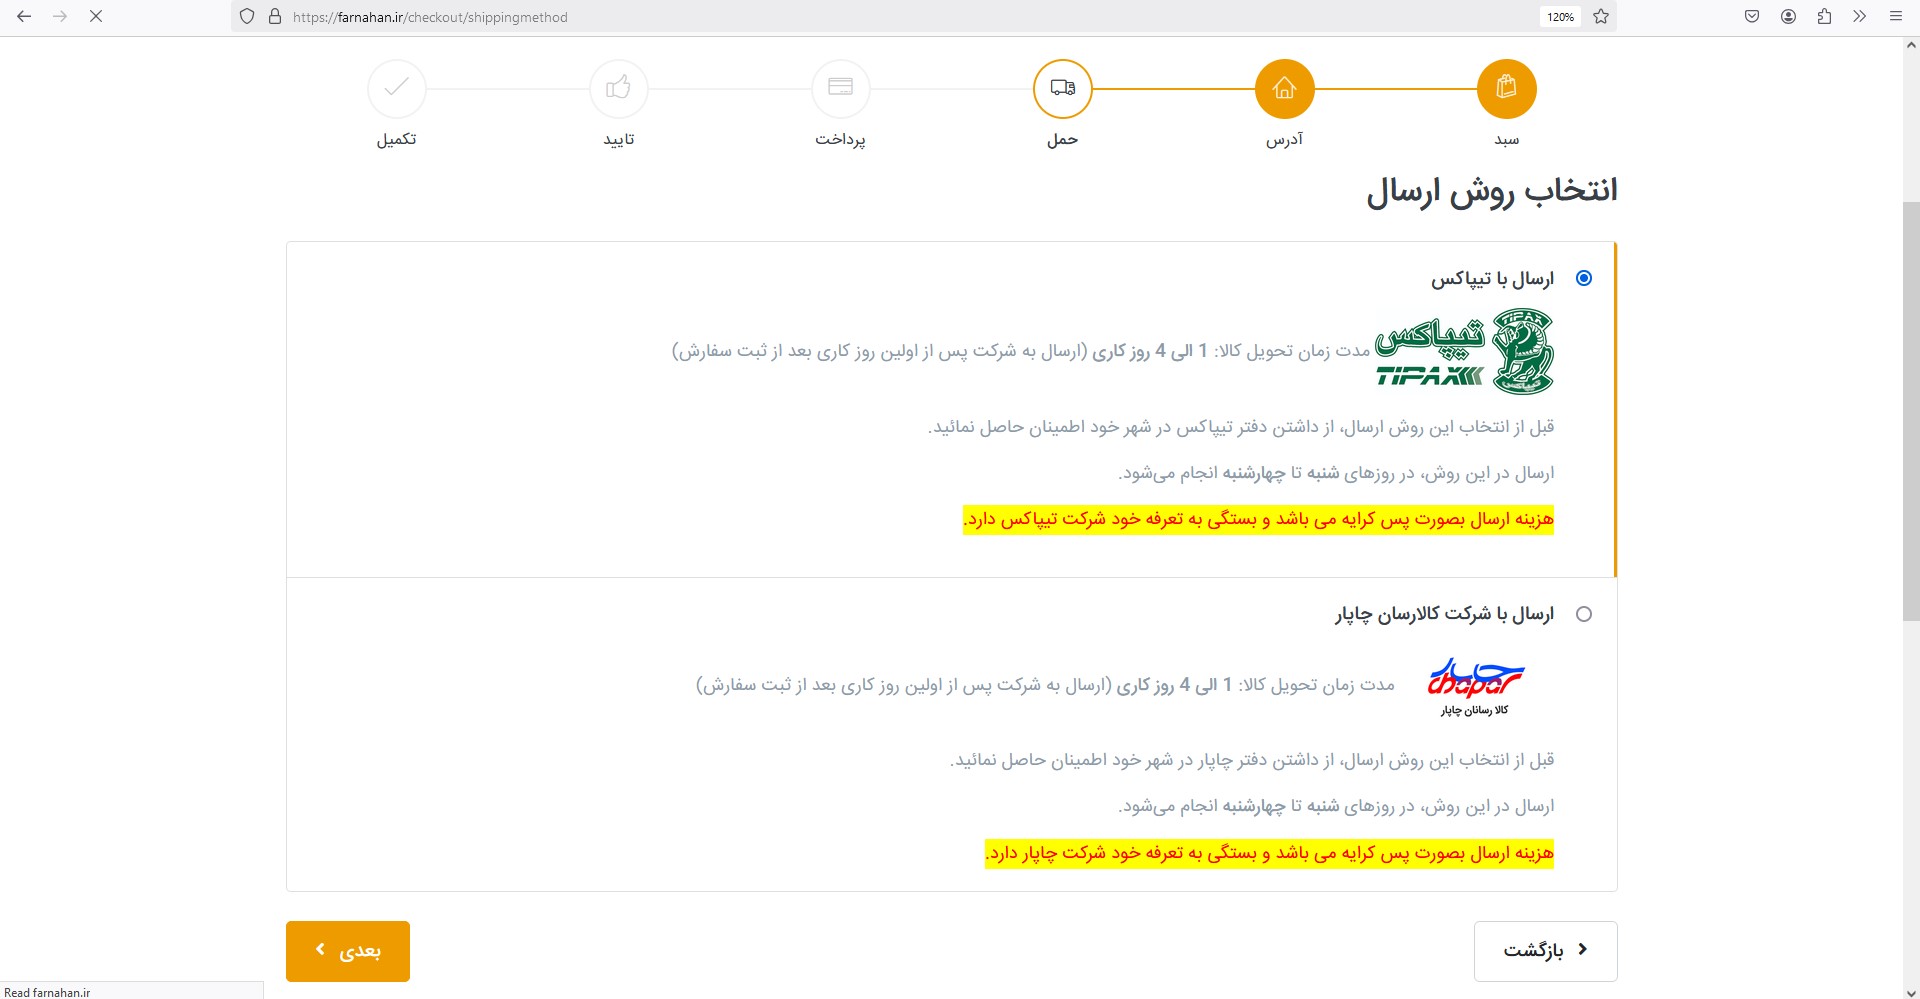
Task: Stop page loading with the X button
Action: 96,17
